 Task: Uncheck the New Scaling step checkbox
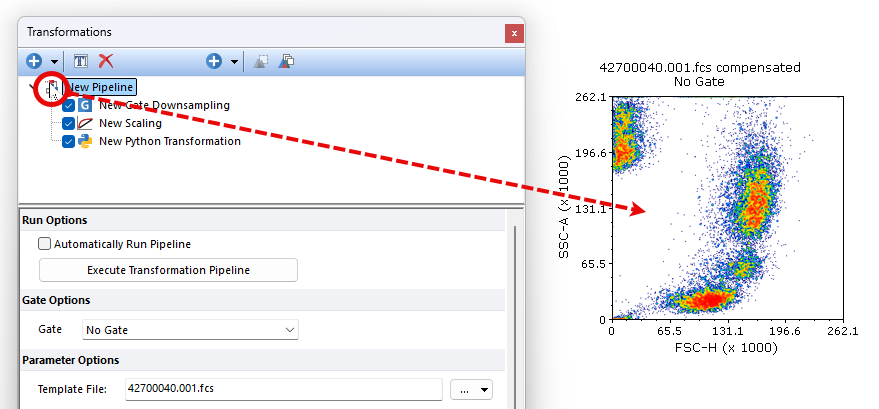click(x=68, y=123)
